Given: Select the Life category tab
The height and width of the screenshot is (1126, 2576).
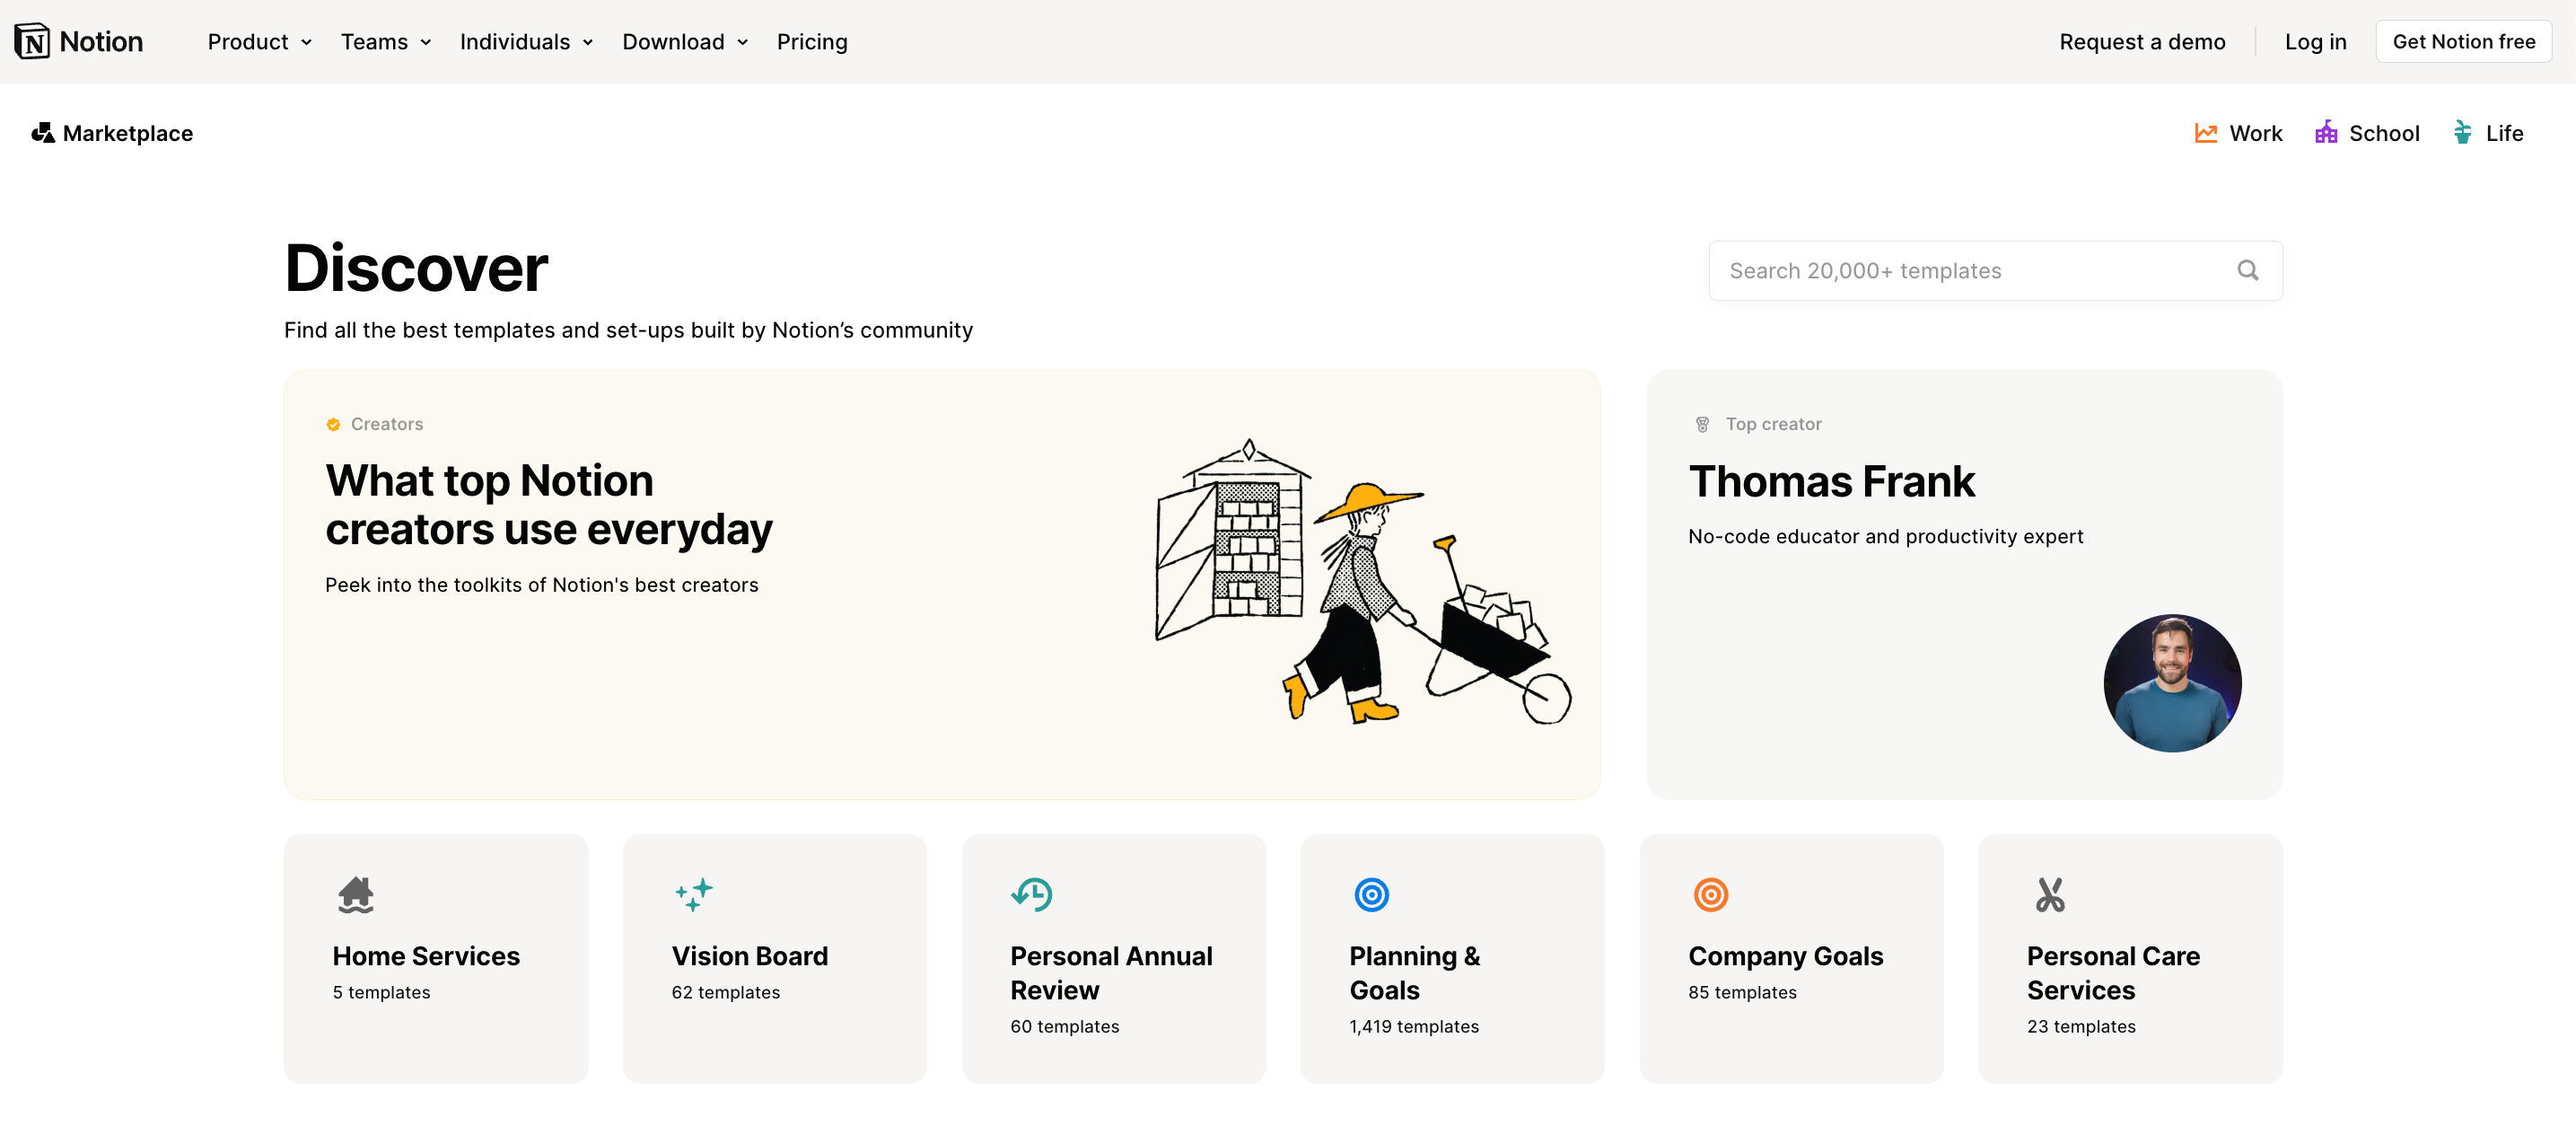Looking at the screenshot, I should tap(2487, 133).
